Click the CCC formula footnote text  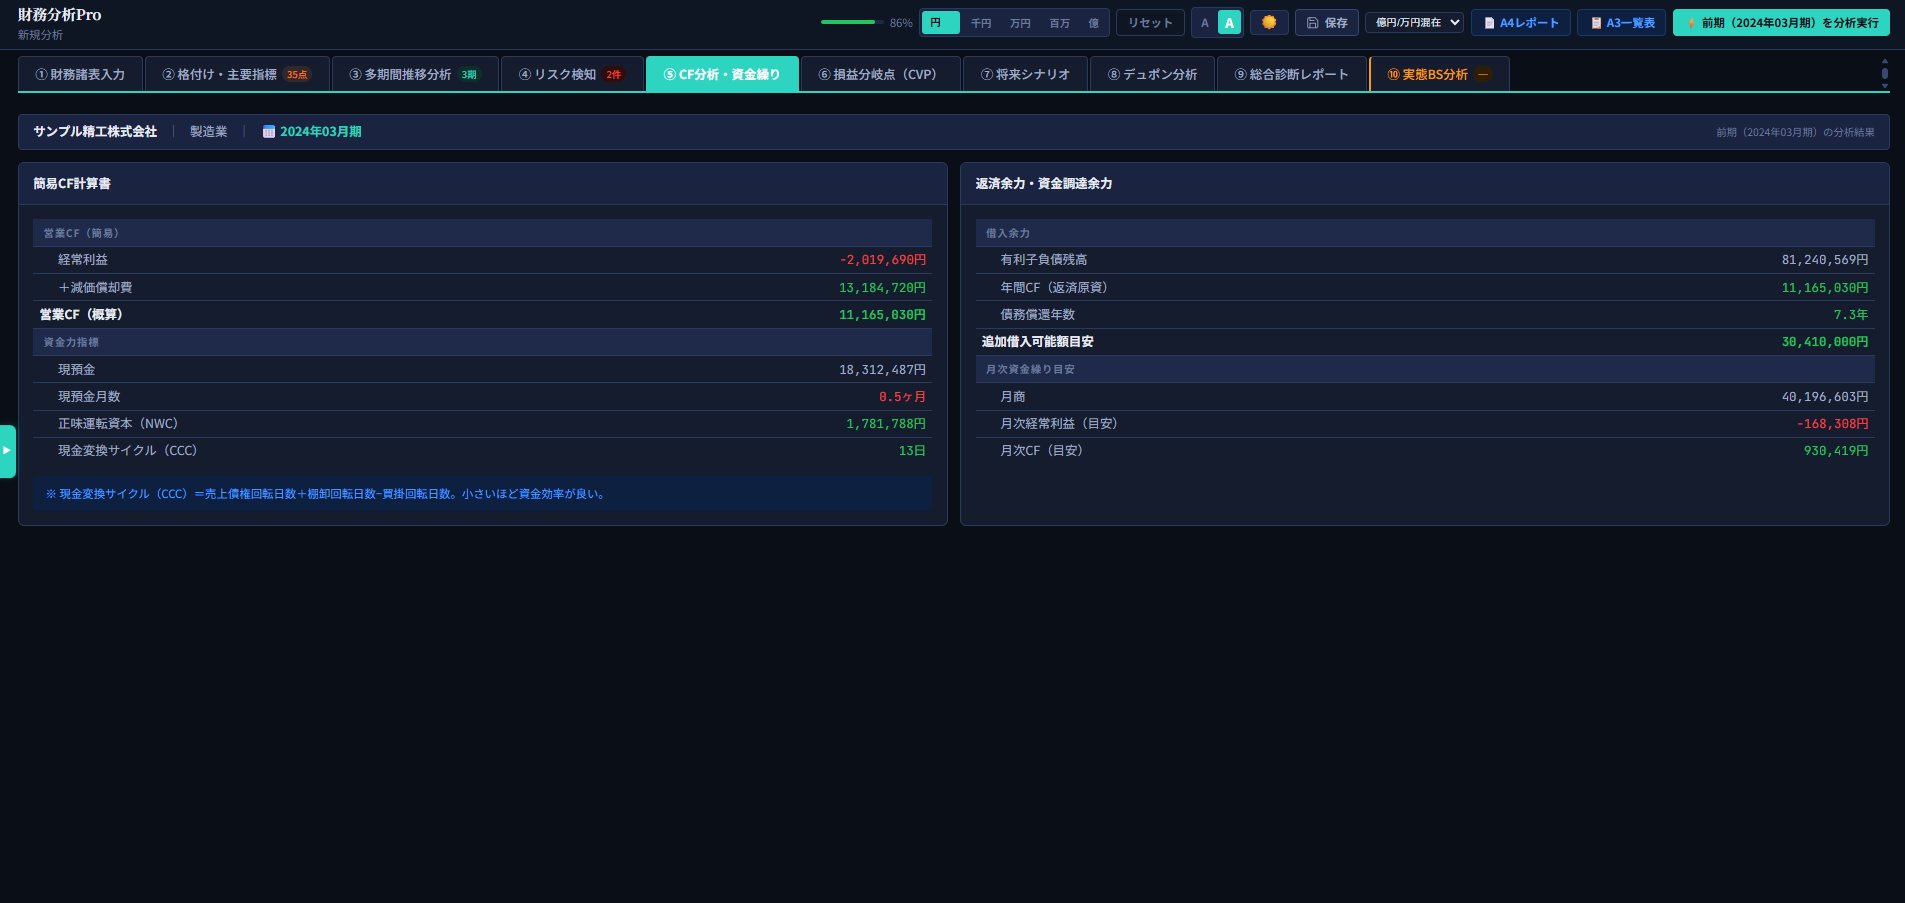pos(327,494)
